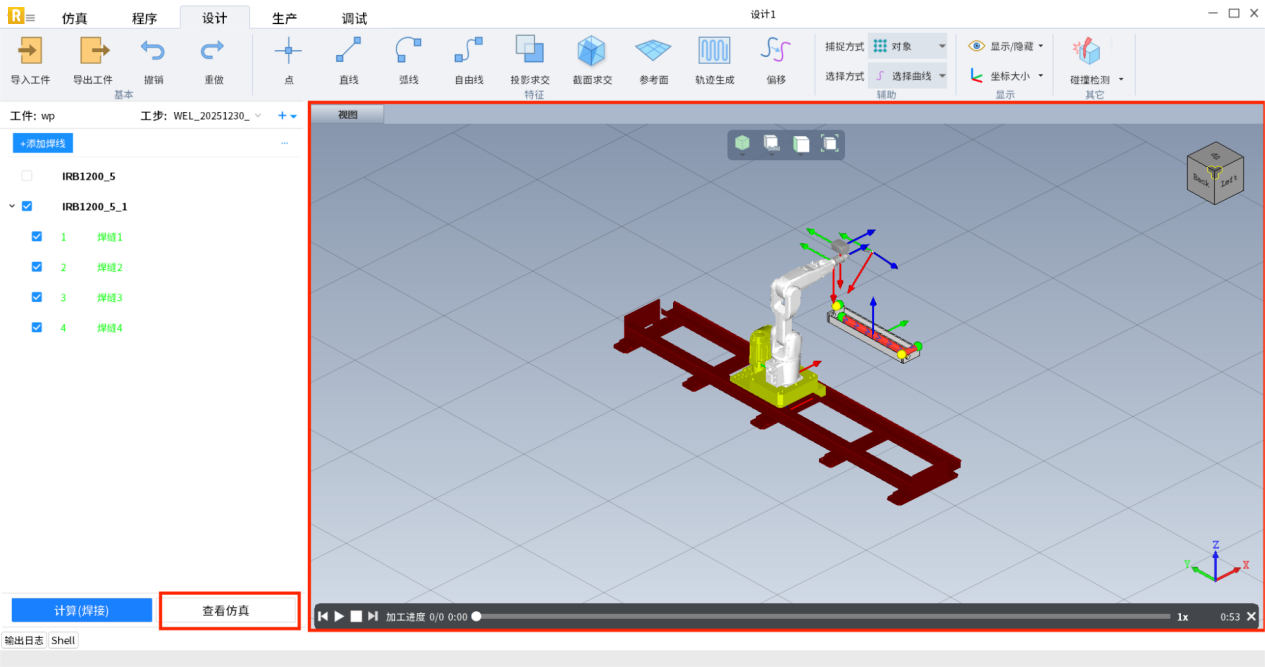The height and width of the screenshot is (667, 1265).
Task: Select the 直线 line tool
Action: (x=348, y=51)
